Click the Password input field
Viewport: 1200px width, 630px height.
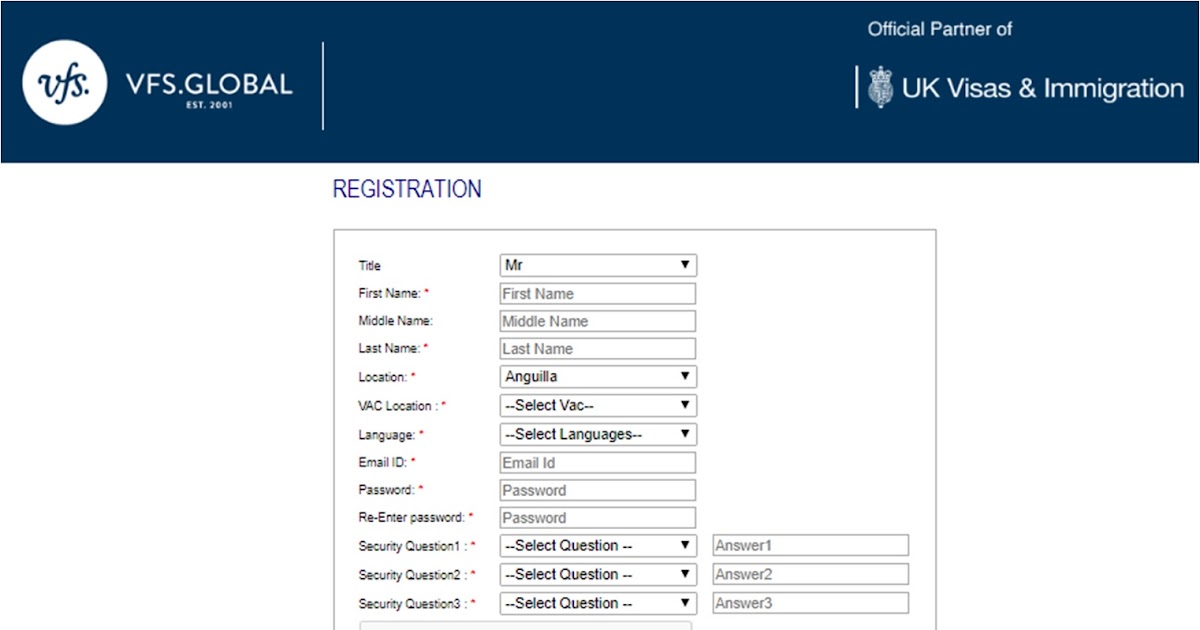tap(597, 490)
